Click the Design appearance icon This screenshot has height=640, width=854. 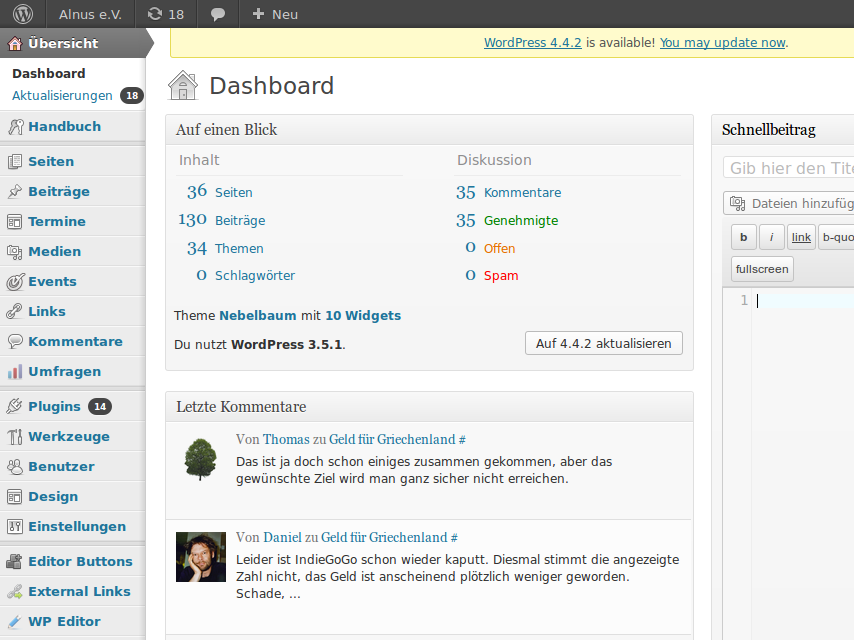[x=15, y=496]
